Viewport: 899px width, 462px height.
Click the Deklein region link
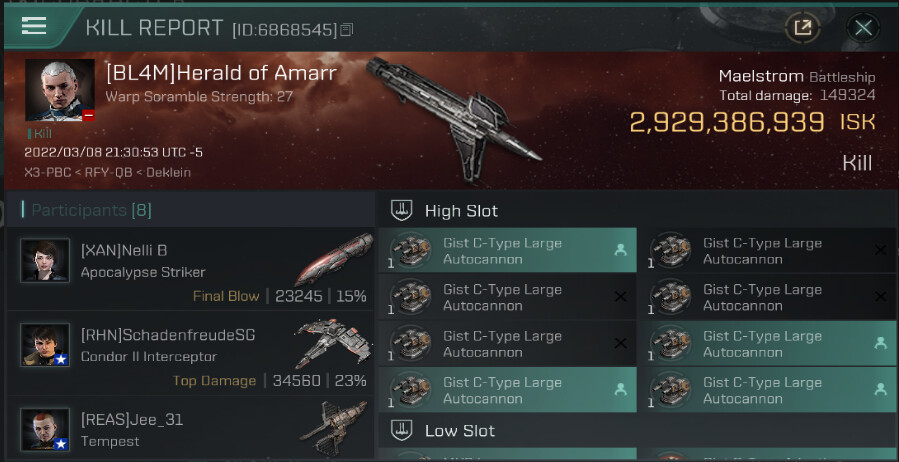(x=165, y=172)
